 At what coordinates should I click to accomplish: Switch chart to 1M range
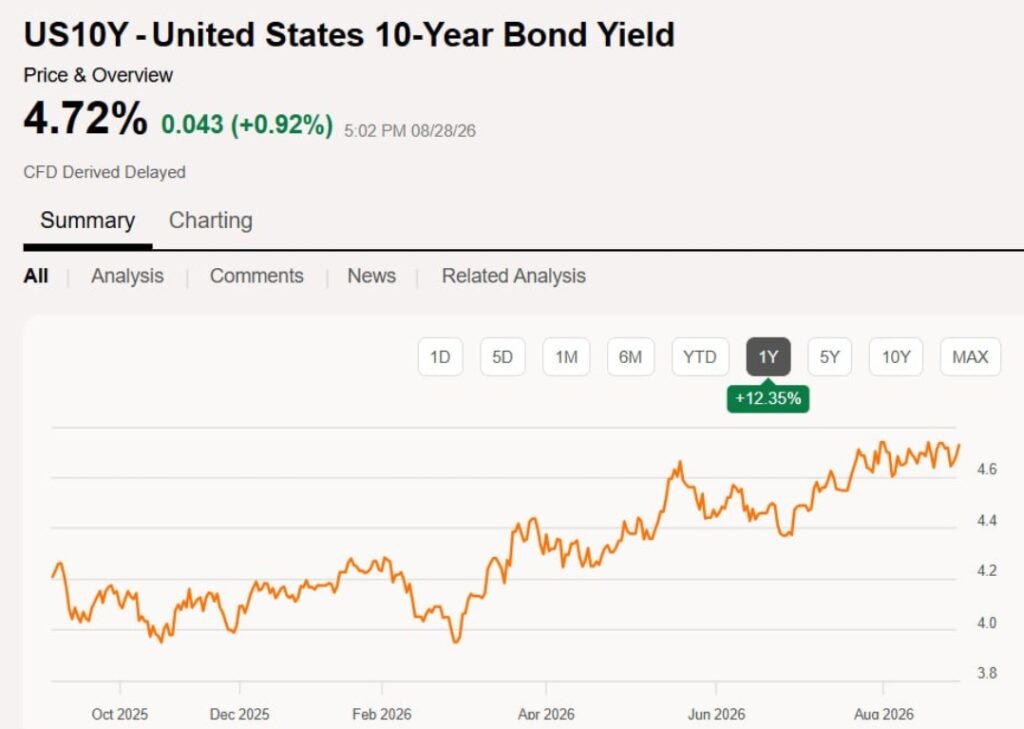point(566,357)
